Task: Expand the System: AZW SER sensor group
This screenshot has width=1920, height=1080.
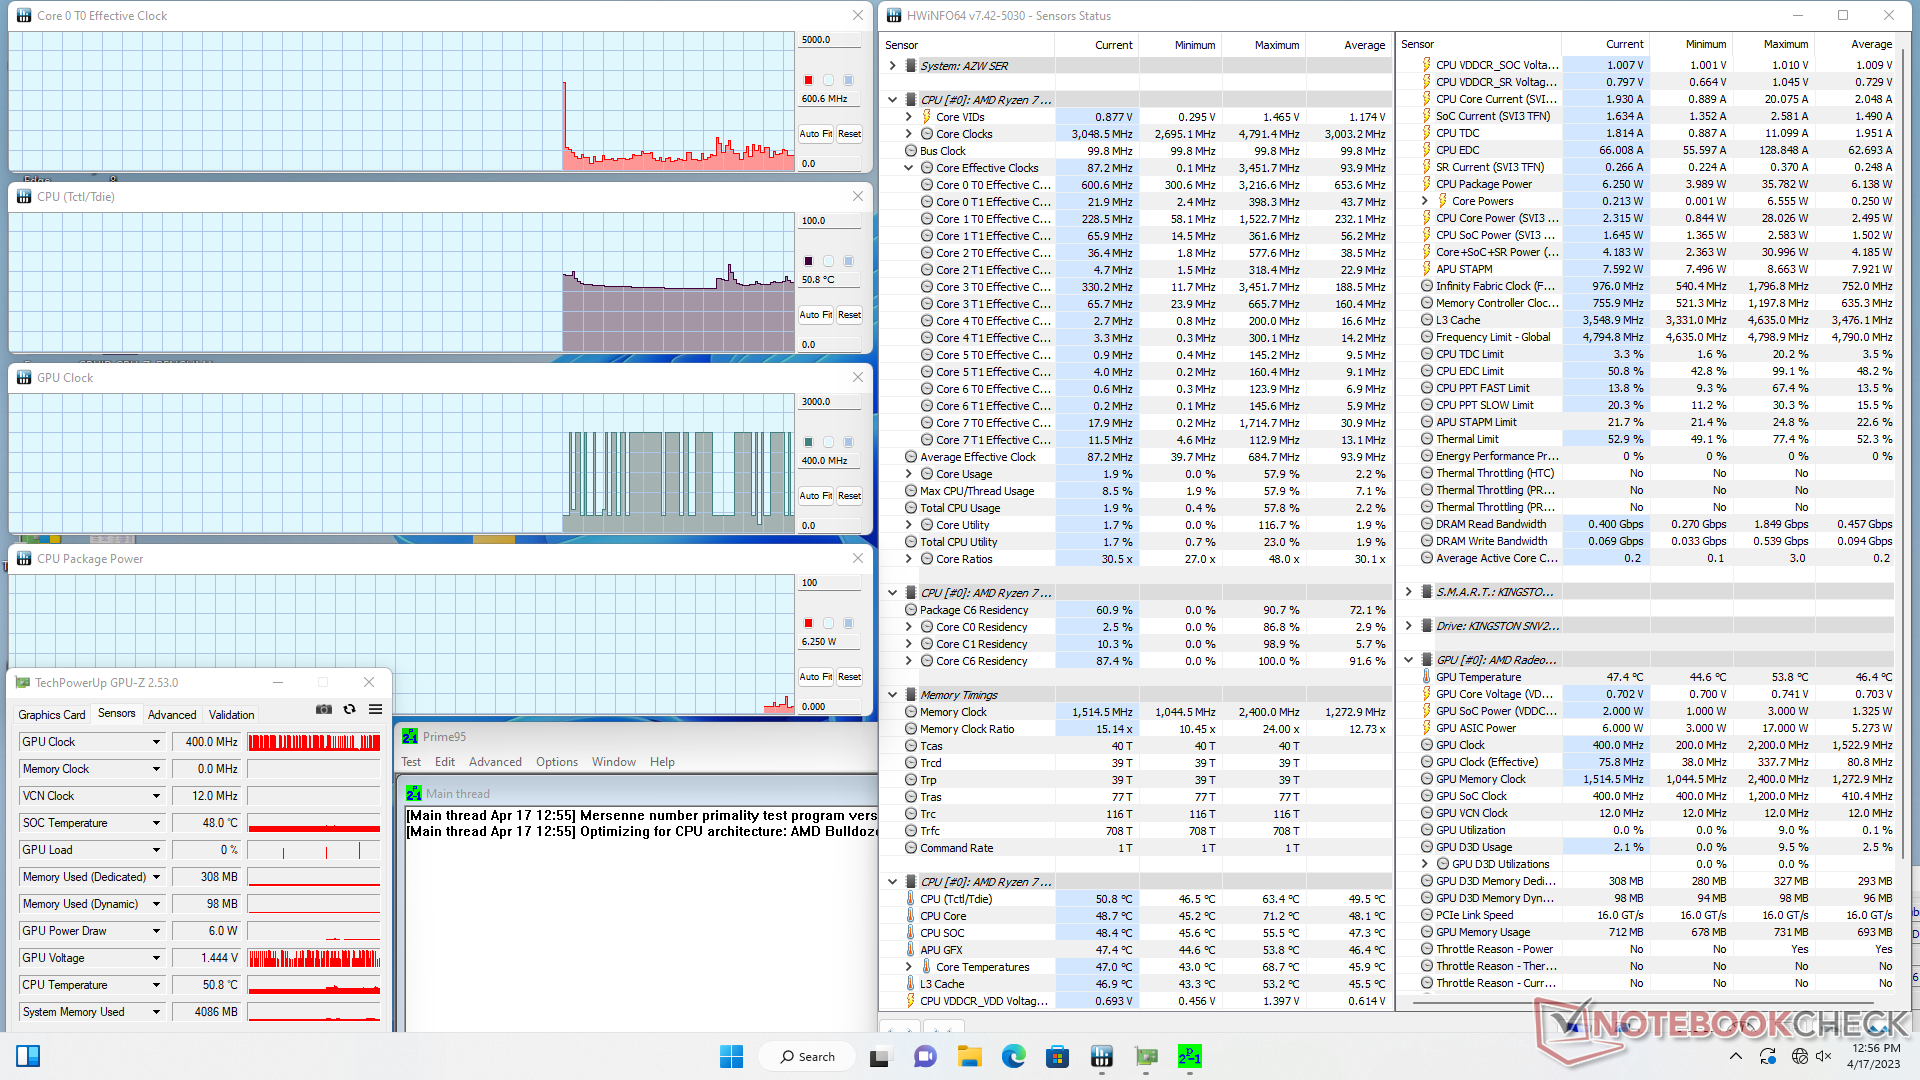Action: (892, 66)
